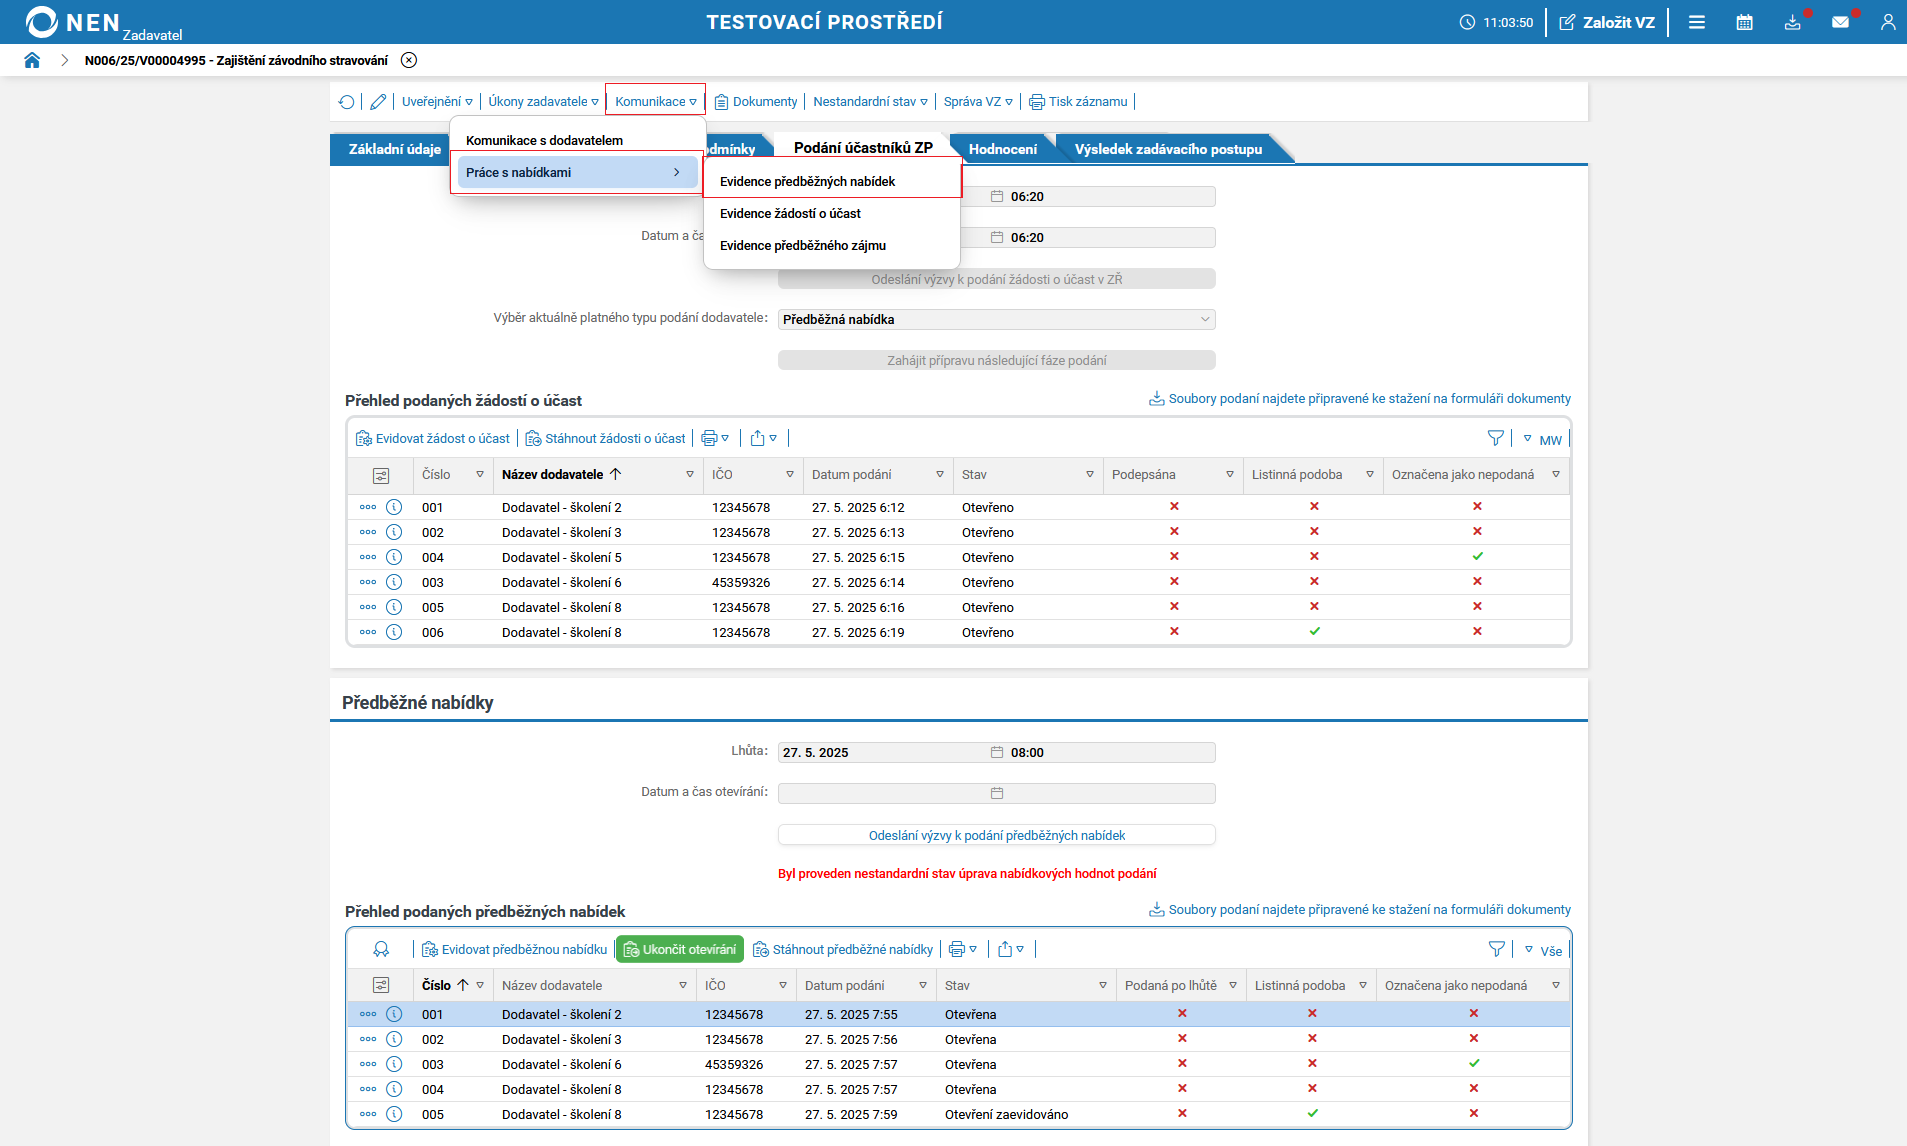Screen dimensions: 1907x1146
Task: Switch to the Hodnocení tab
Action: click(x=1002, y=149)
